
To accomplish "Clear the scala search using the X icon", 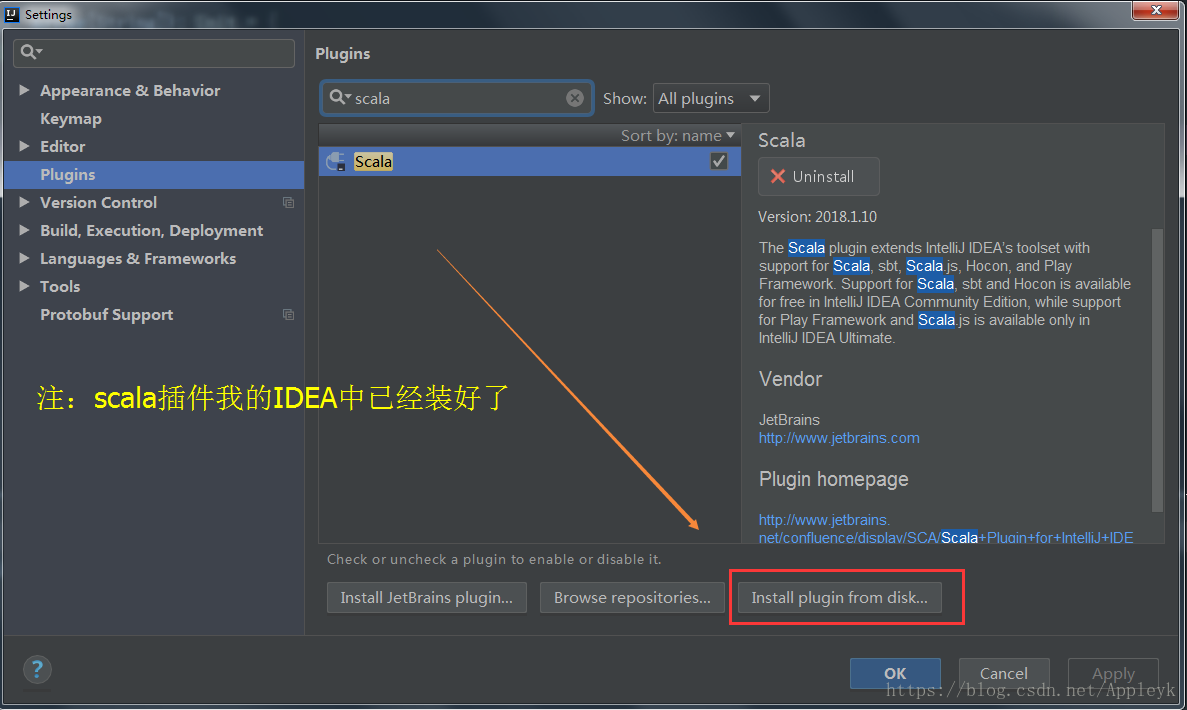I will [x=574, y=97].
